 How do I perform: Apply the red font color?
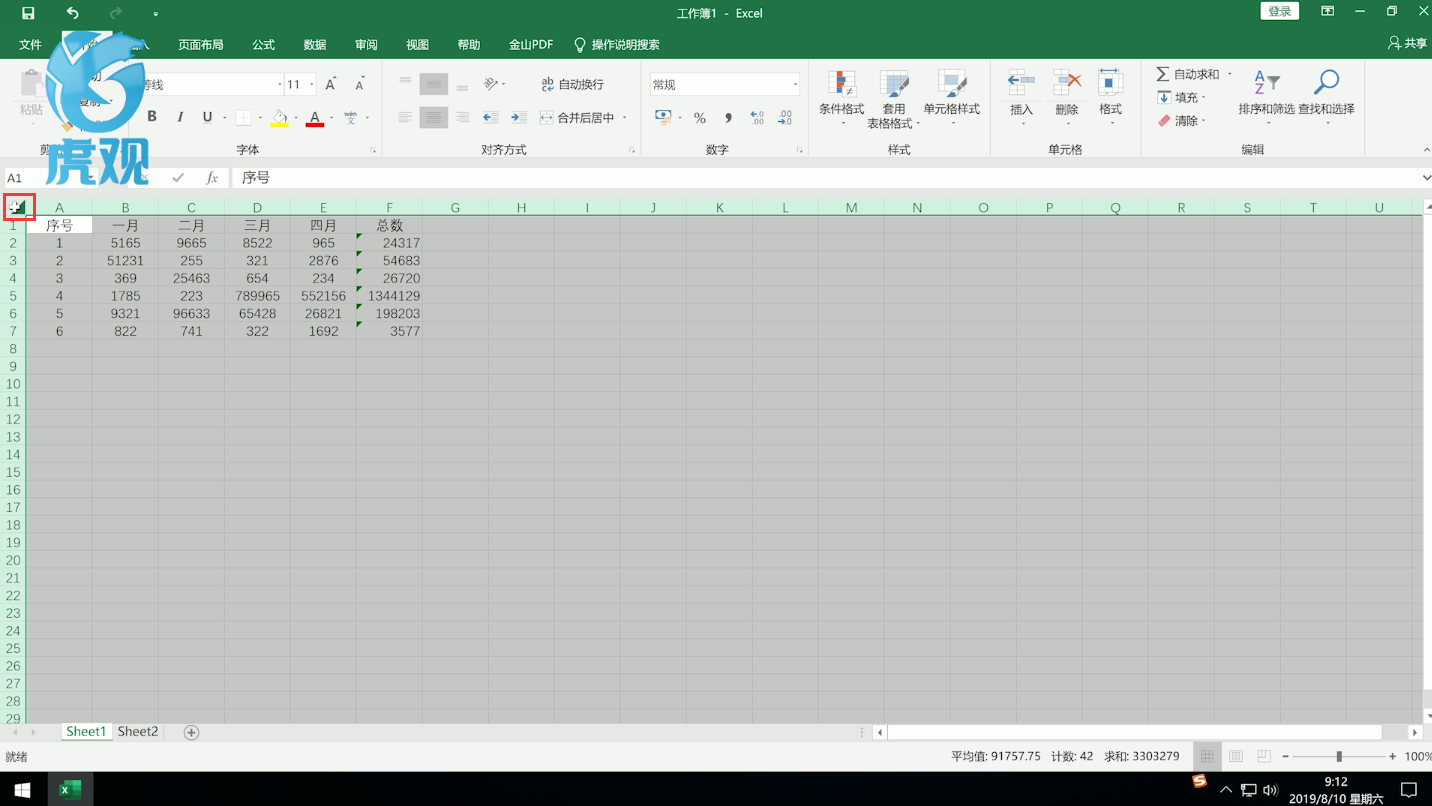[315, 118]
